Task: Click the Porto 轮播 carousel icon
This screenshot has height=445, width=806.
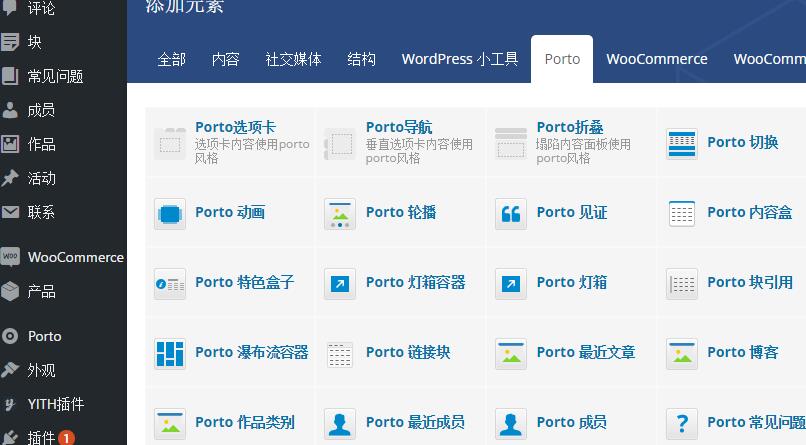Action: point(340,213)
